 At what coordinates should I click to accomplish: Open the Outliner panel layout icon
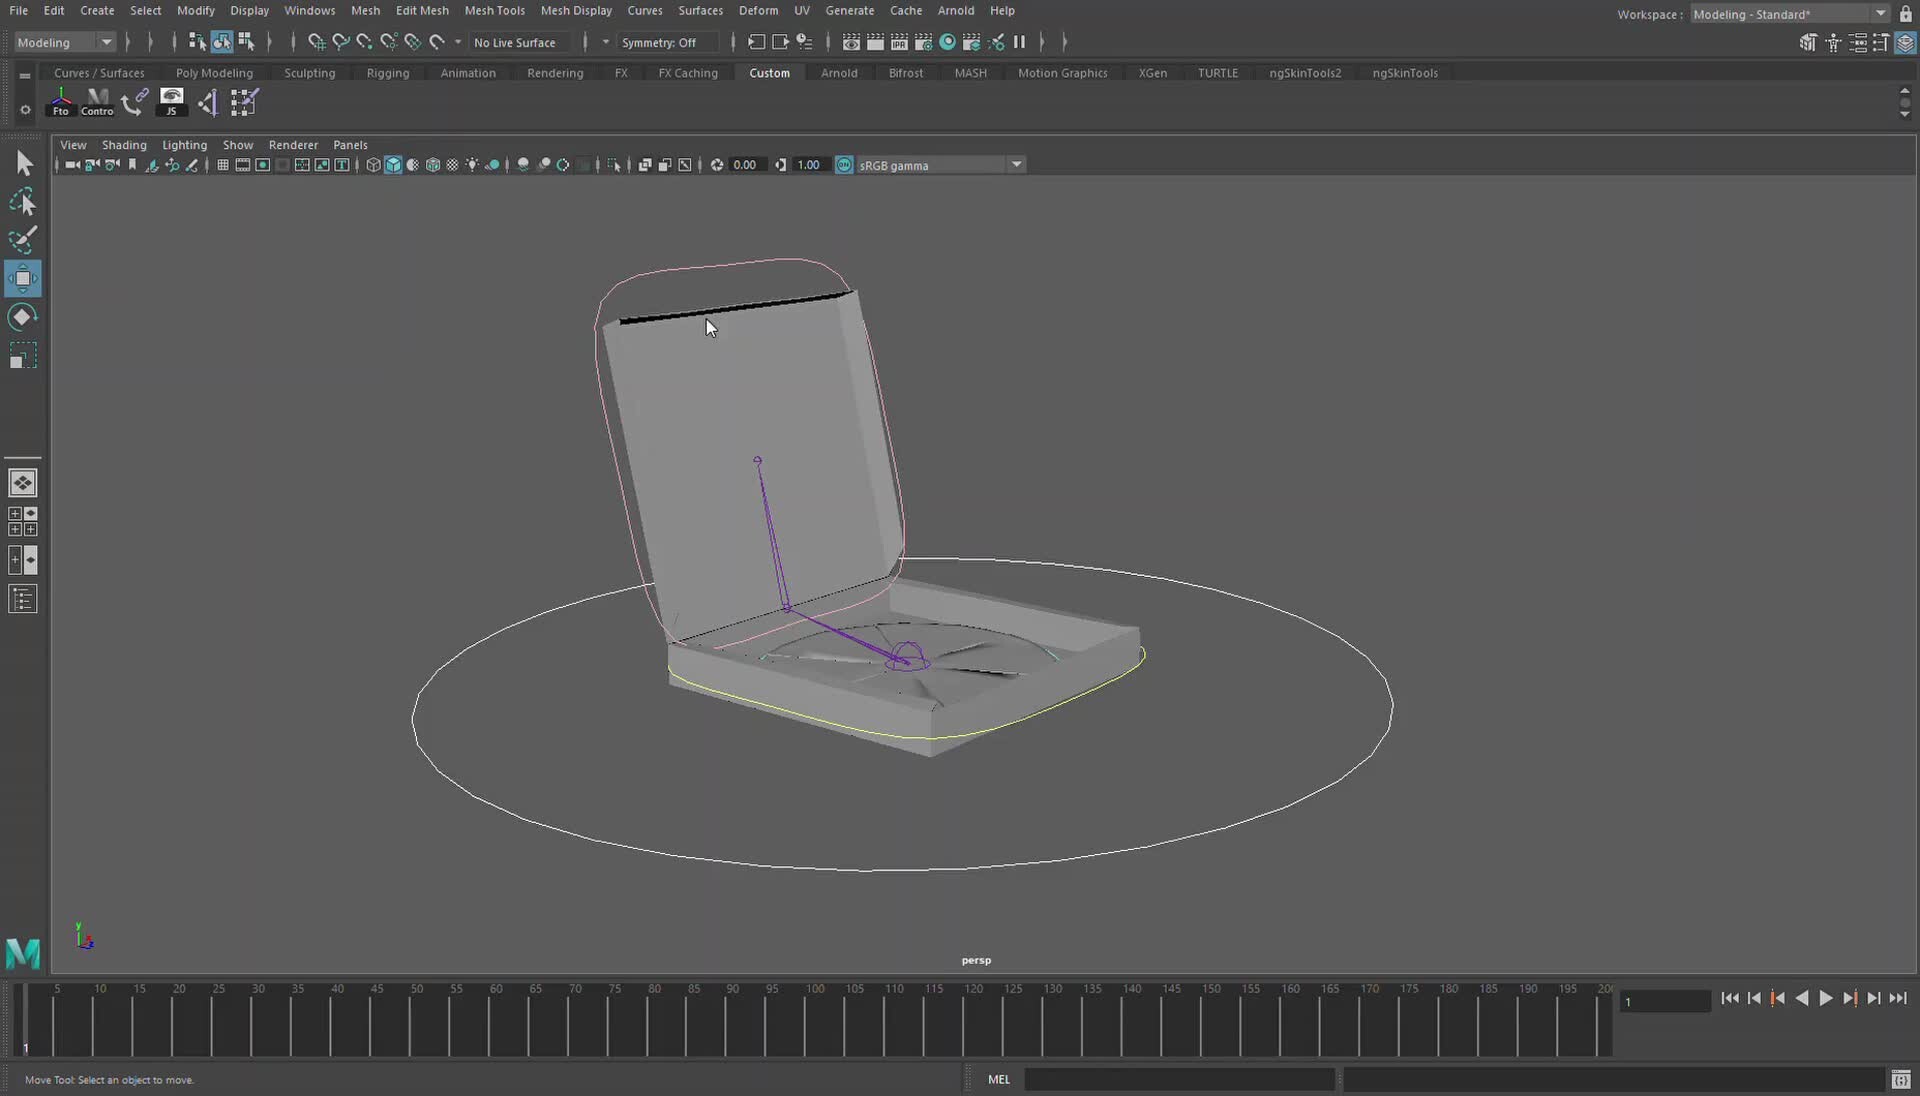pos(23,599)
